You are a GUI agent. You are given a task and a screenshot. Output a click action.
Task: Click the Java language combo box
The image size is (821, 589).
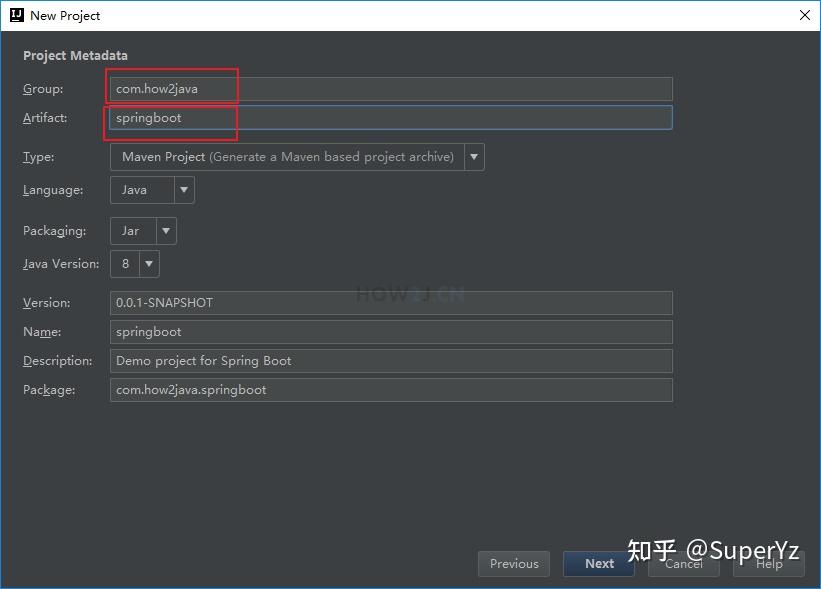pos(152,190)
